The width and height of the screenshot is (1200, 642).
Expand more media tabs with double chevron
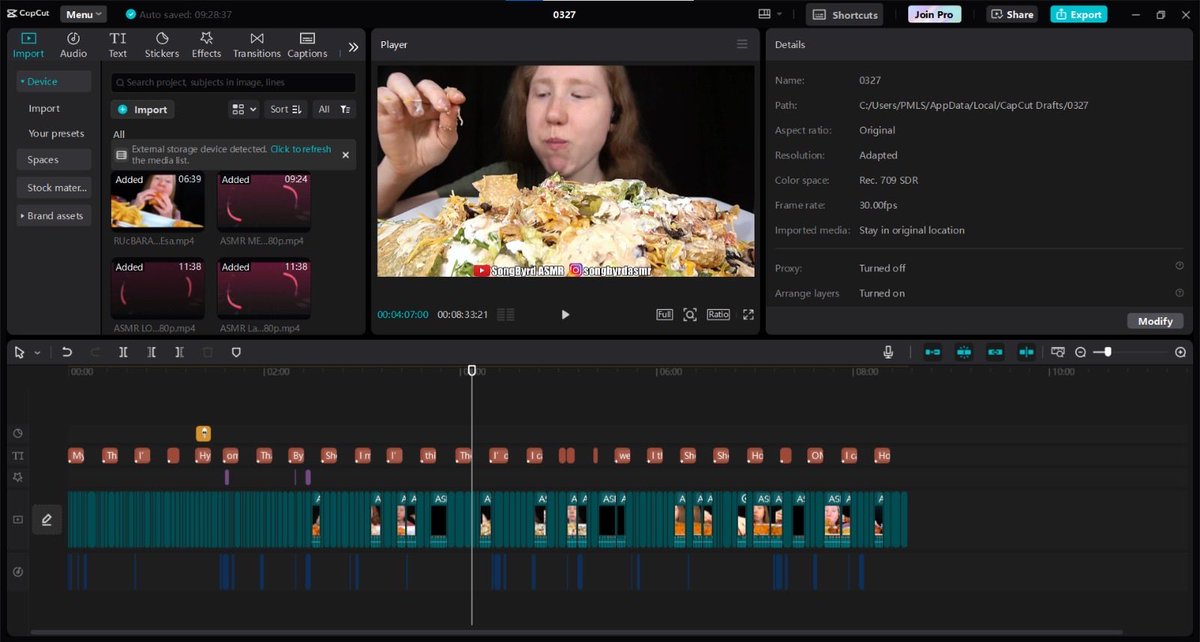[x=353, y=46]
